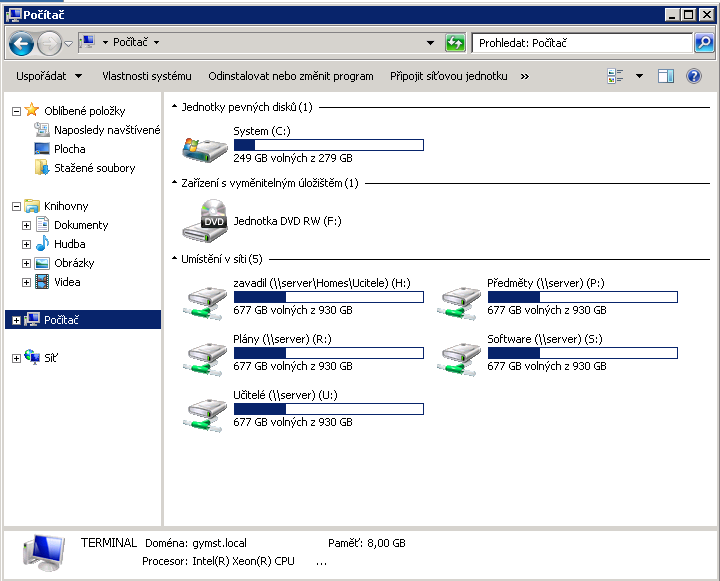The image size is (720, 581).
Task: Click Připojit síťovou jednotku
Action: tap(449, 76)
